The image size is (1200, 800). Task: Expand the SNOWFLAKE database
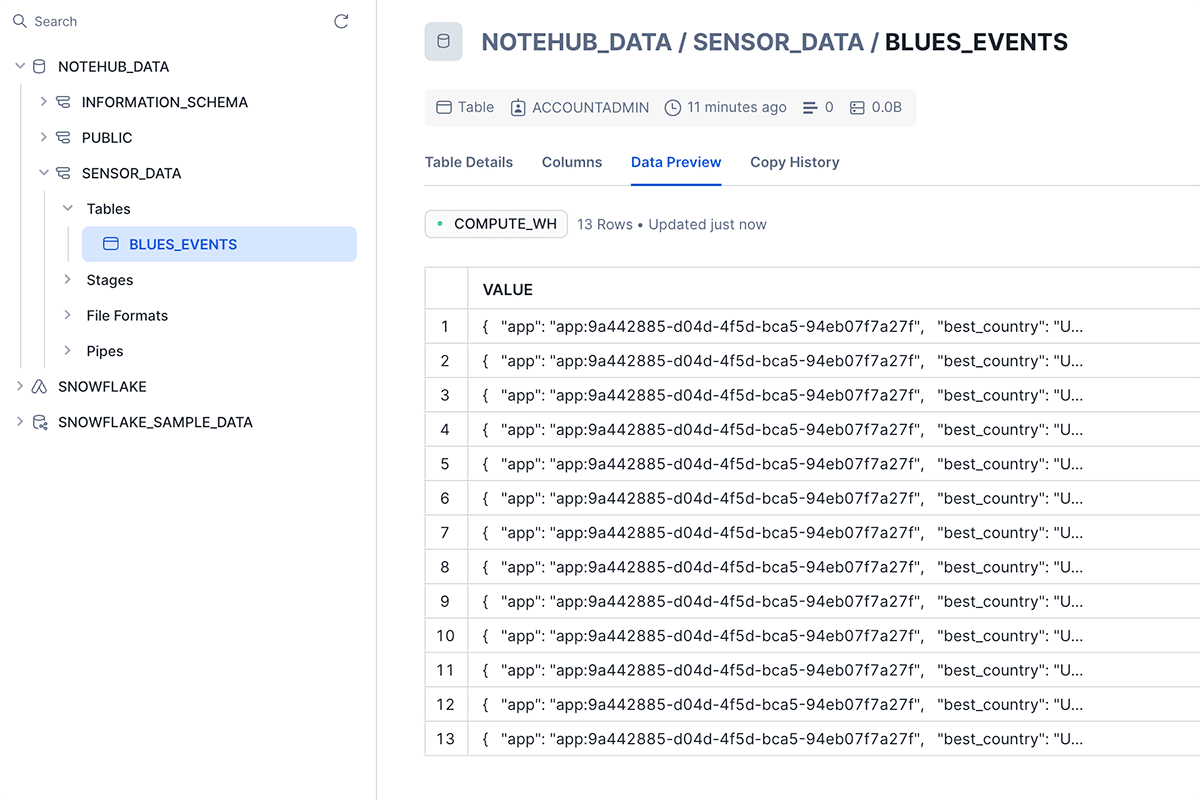coord(19,386)
